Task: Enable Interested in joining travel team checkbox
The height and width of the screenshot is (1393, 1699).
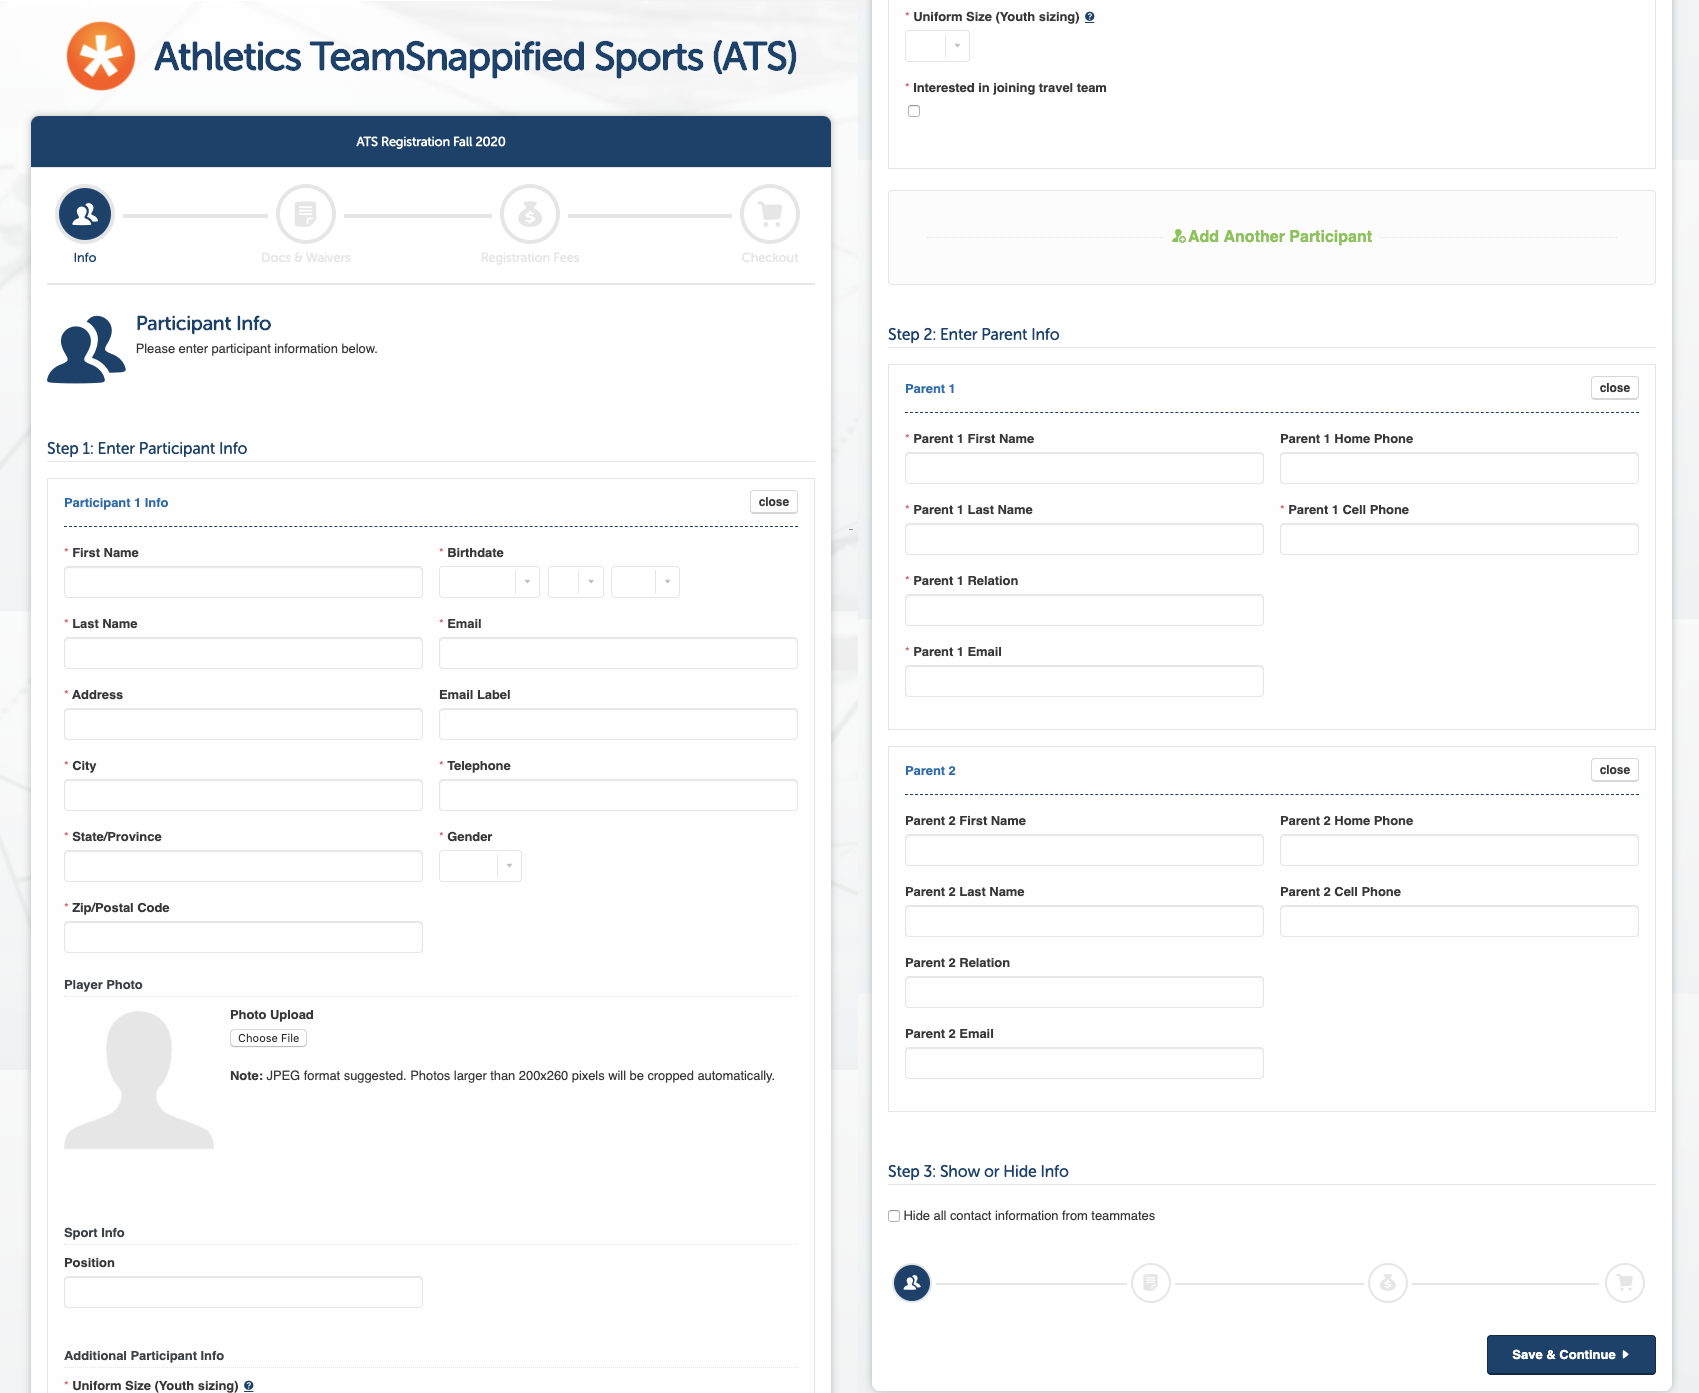Action: [x=914, y=111]
